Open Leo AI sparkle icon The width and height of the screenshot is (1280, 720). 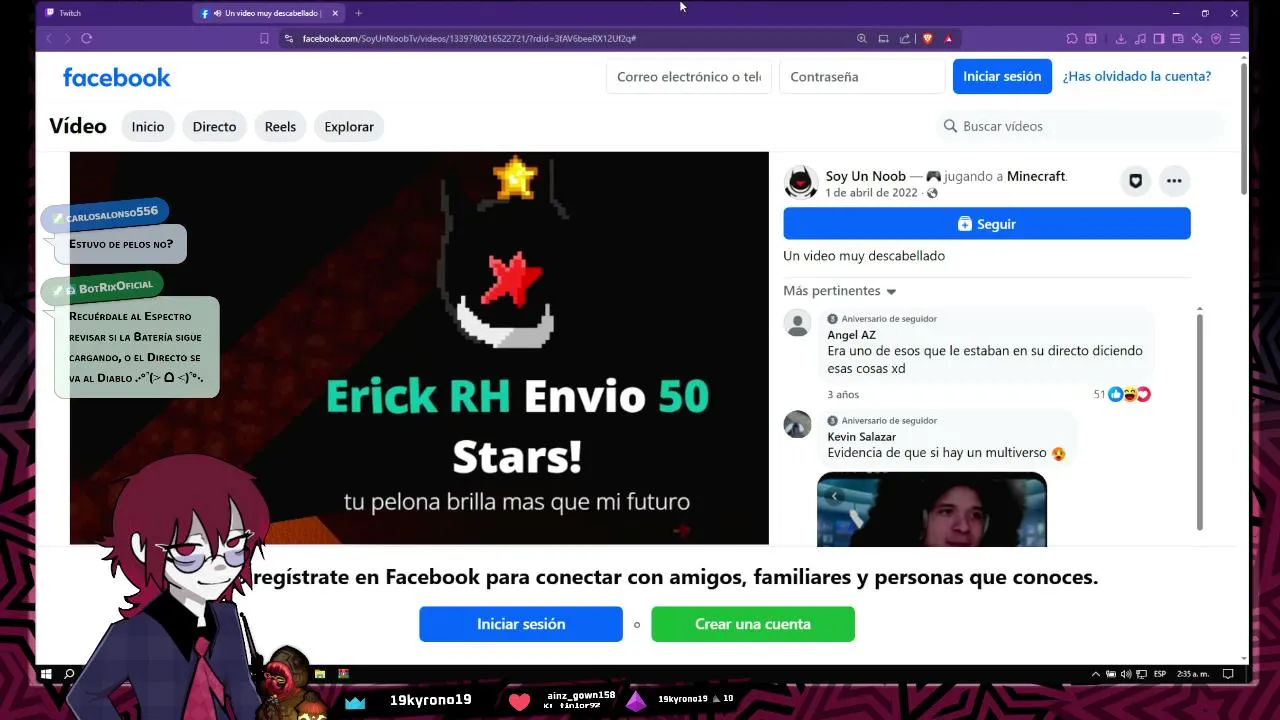tap(1197, 38)
